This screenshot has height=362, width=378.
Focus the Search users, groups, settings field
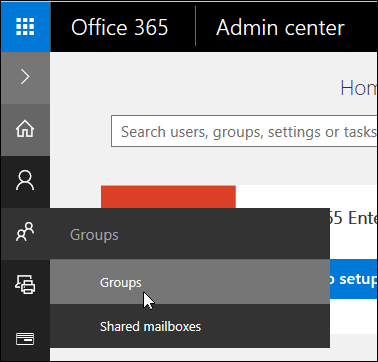point(244,131)
